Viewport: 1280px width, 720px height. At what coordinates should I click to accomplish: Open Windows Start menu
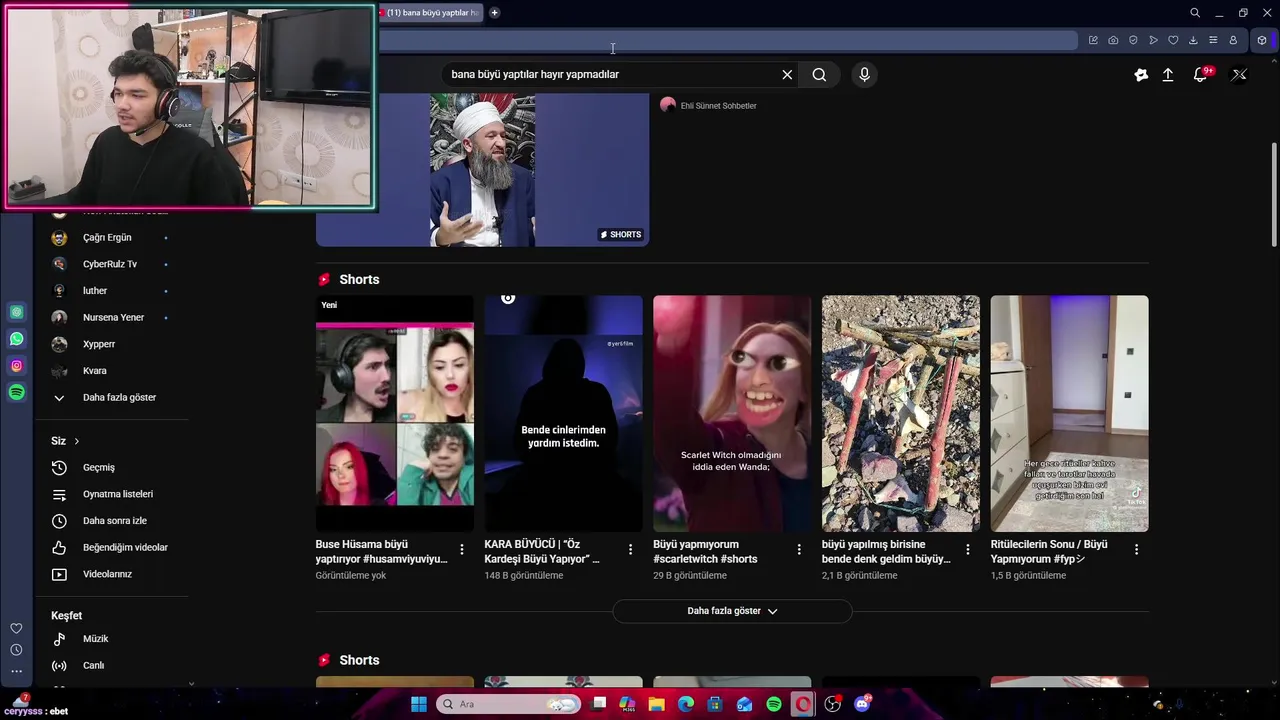419,704
